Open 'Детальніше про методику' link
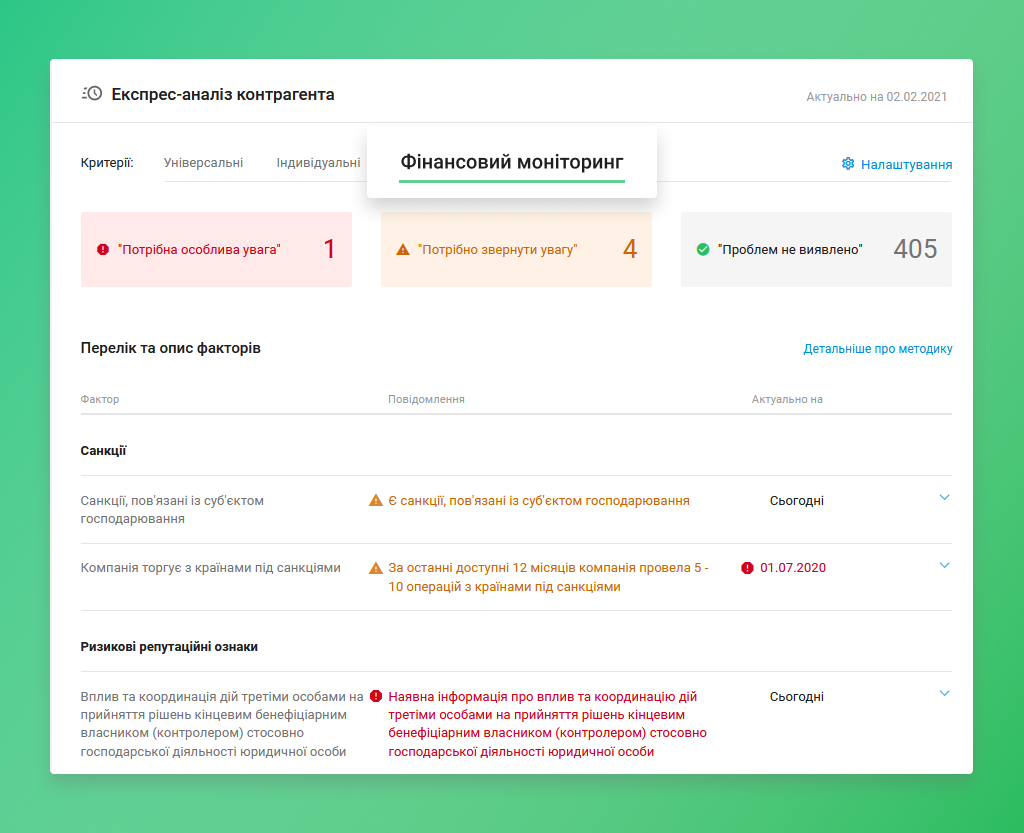The height and width of the screenshot is (833, 1024). click(x=877, y=349)
